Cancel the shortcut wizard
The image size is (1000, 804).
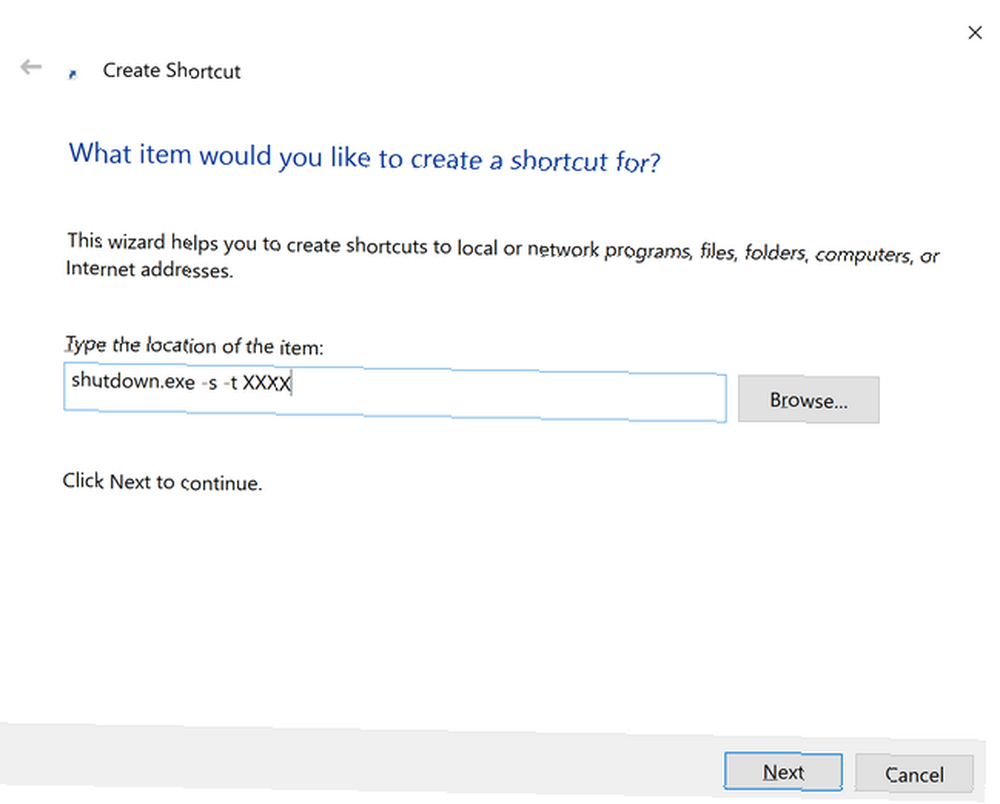pyautogui.click(x=914, y=774)
